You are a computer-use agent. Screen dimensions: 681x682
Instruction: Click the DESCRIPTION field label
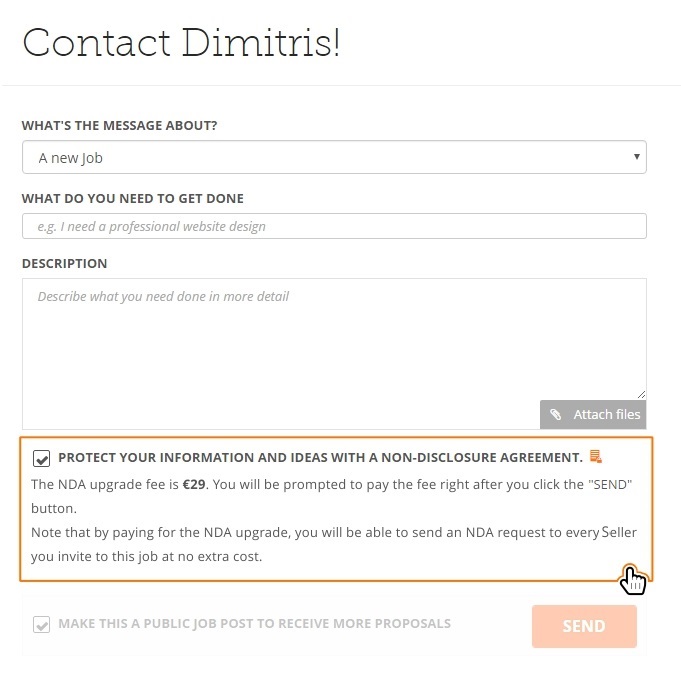(64, 264)
